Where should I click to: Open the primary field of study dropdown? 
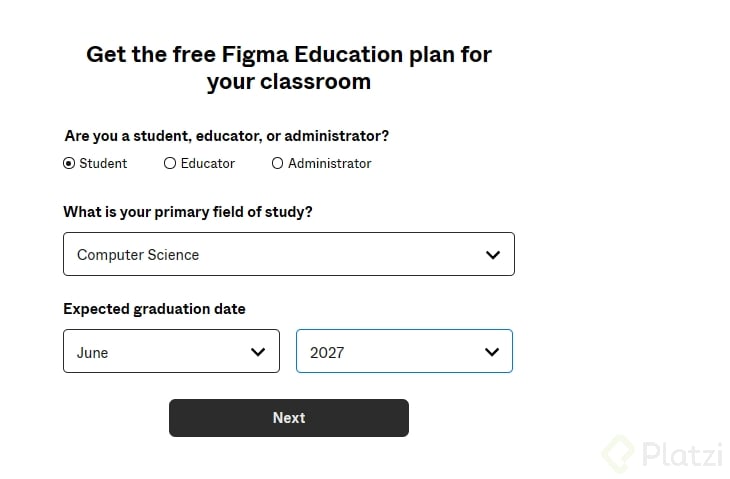pos(288,254)
